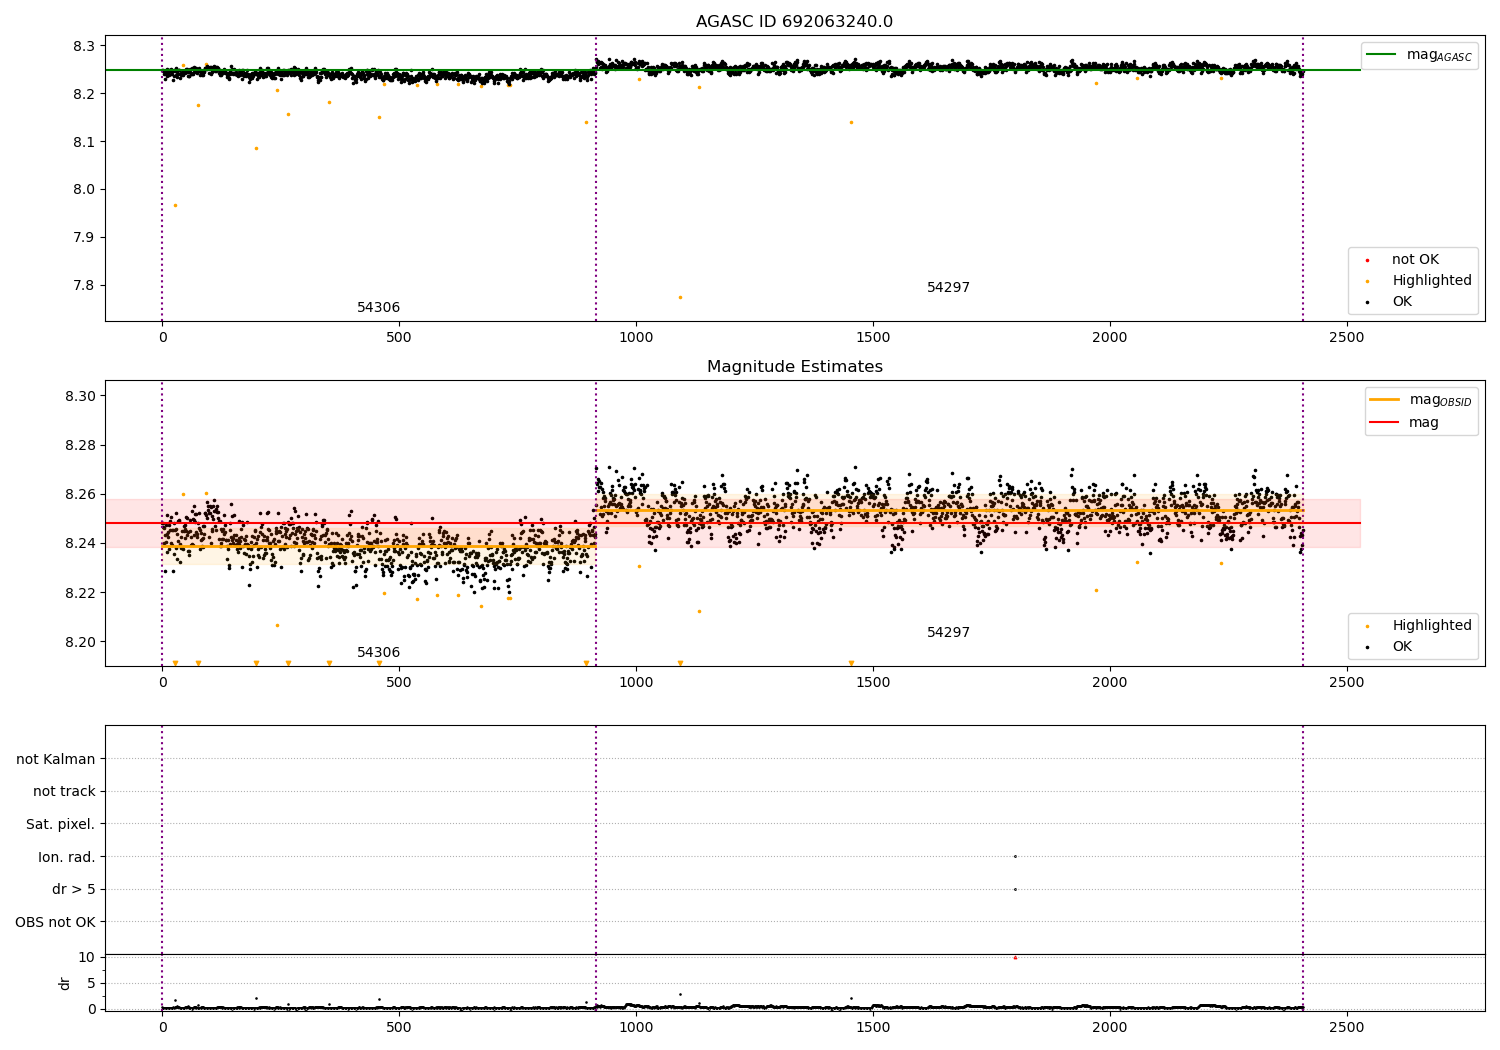
Task: Click the '5' tick on the dr axis
Action: point(91,984)
